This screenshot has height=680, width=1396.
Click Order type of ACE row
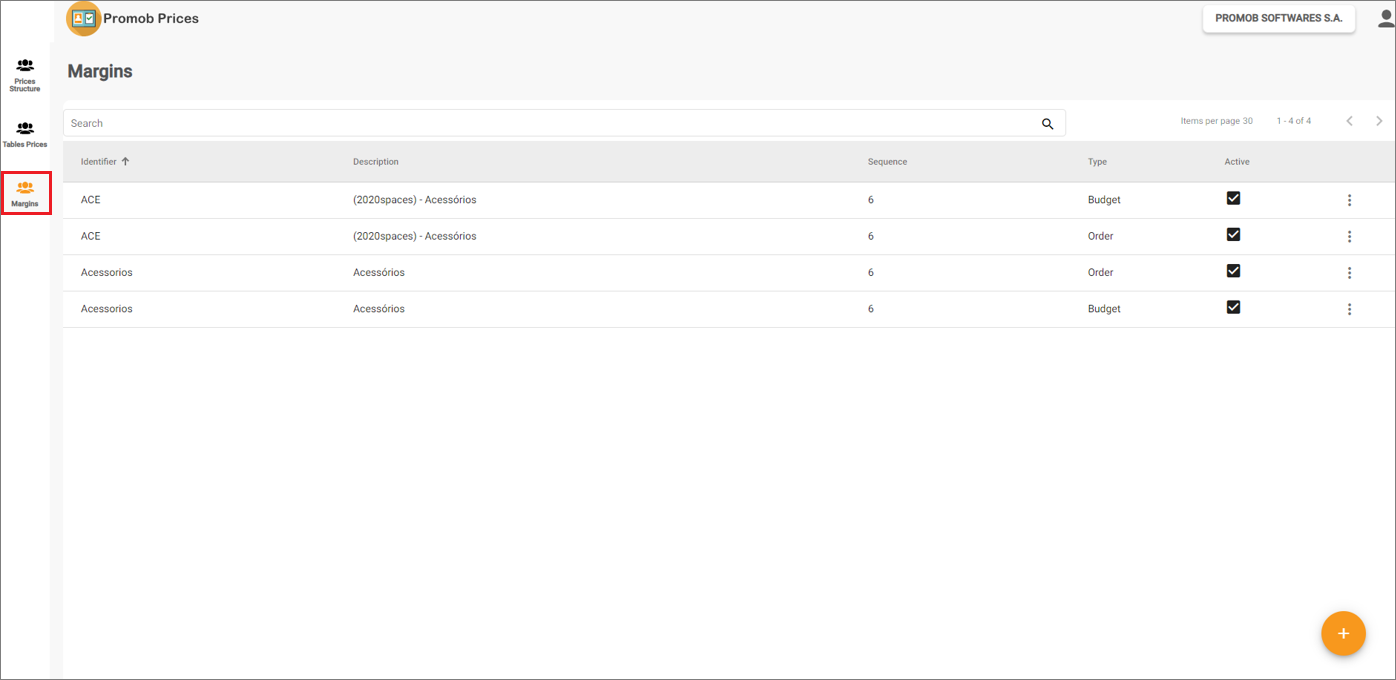1101,236
